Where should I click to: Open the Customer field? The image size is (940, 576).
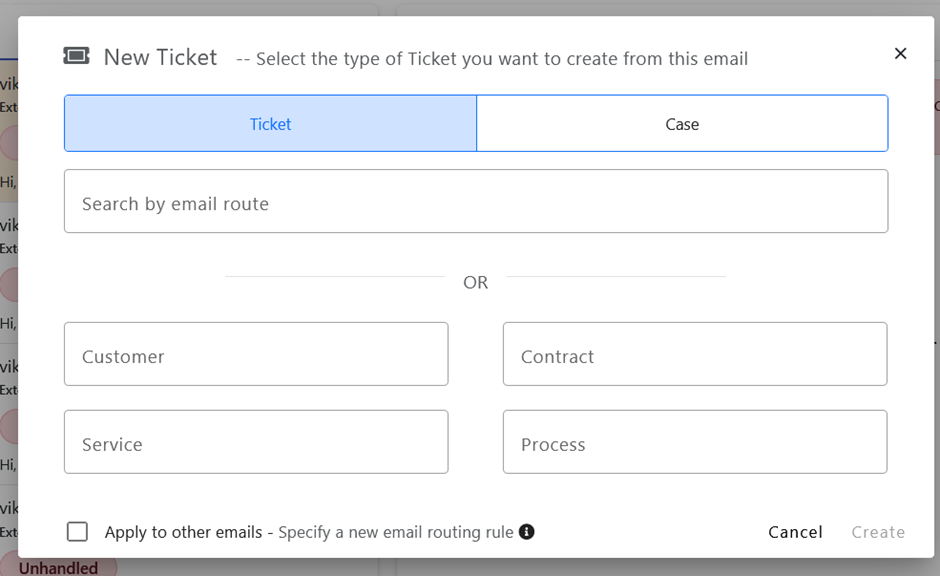(256, 355)
